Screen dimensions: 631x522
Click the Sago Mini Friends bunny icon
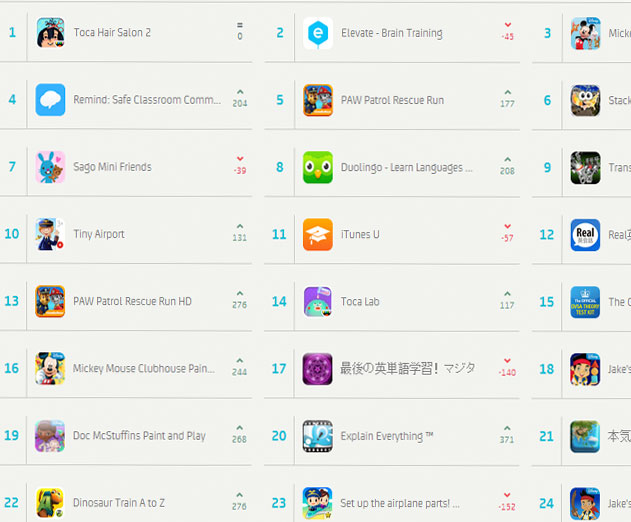(x=50, y=167)
